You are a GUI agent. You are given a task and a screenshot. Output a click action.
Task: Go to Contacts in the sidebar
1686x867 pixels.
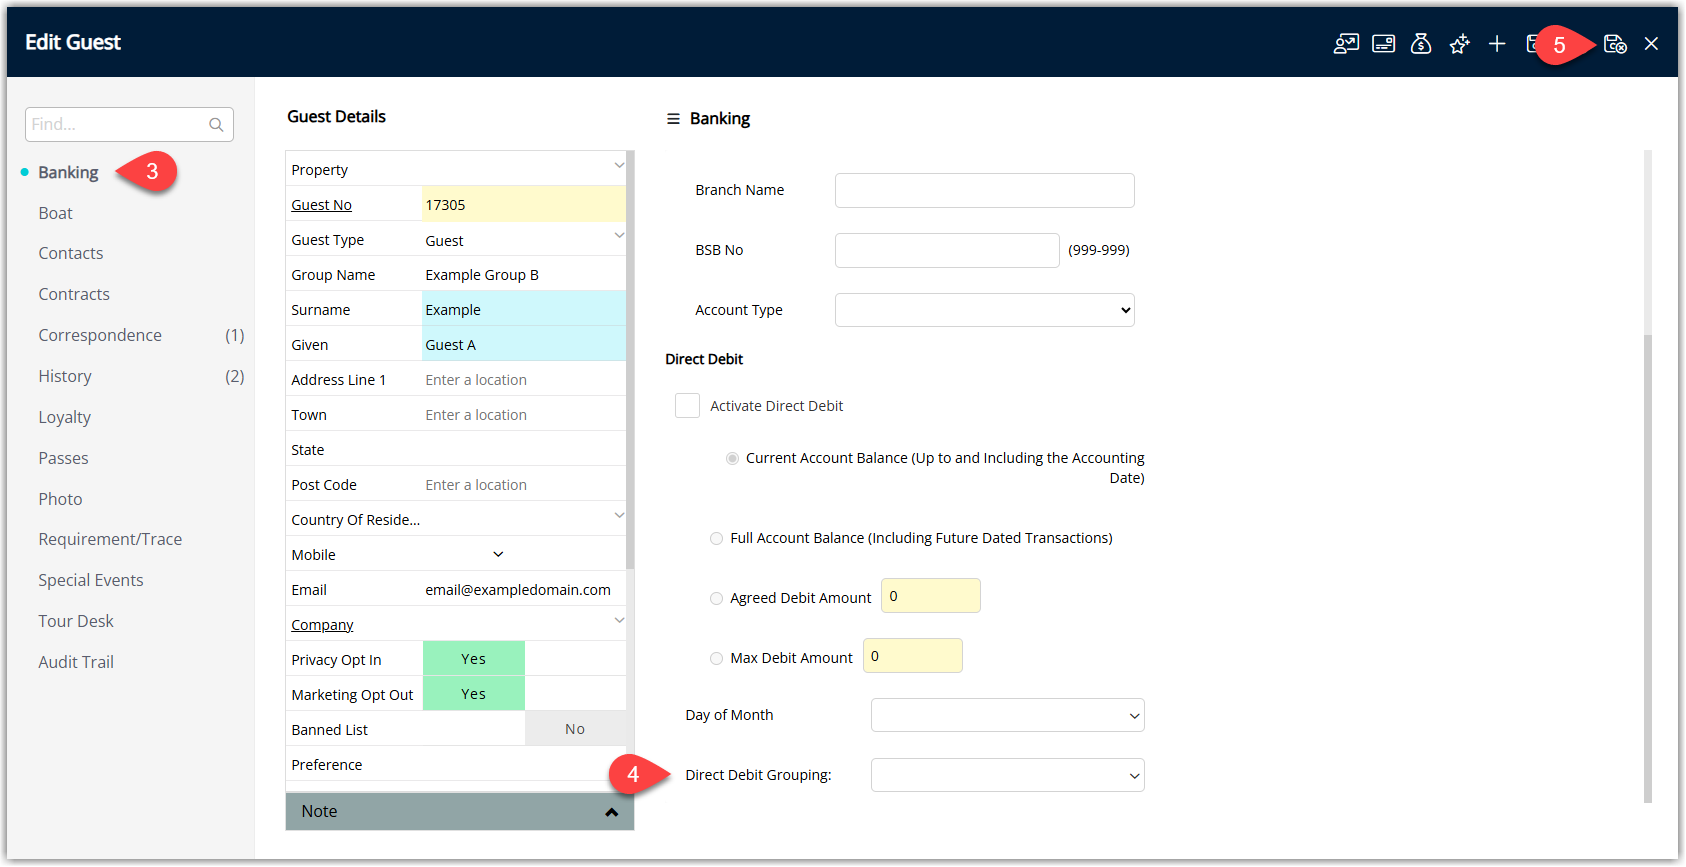coord(71,253)
